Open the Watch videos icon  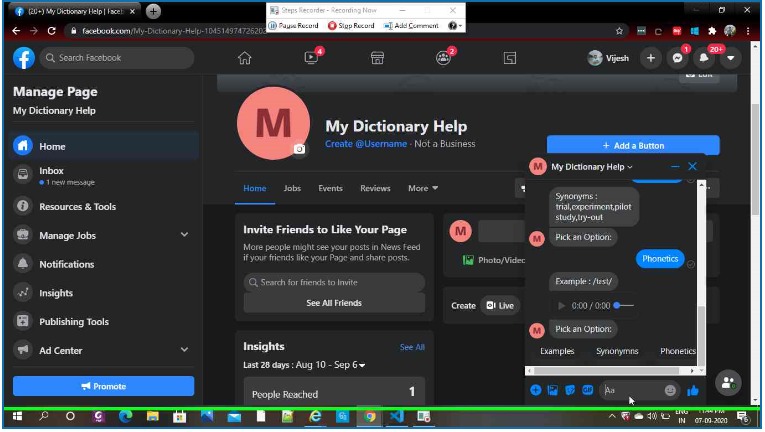pos(311,58)
